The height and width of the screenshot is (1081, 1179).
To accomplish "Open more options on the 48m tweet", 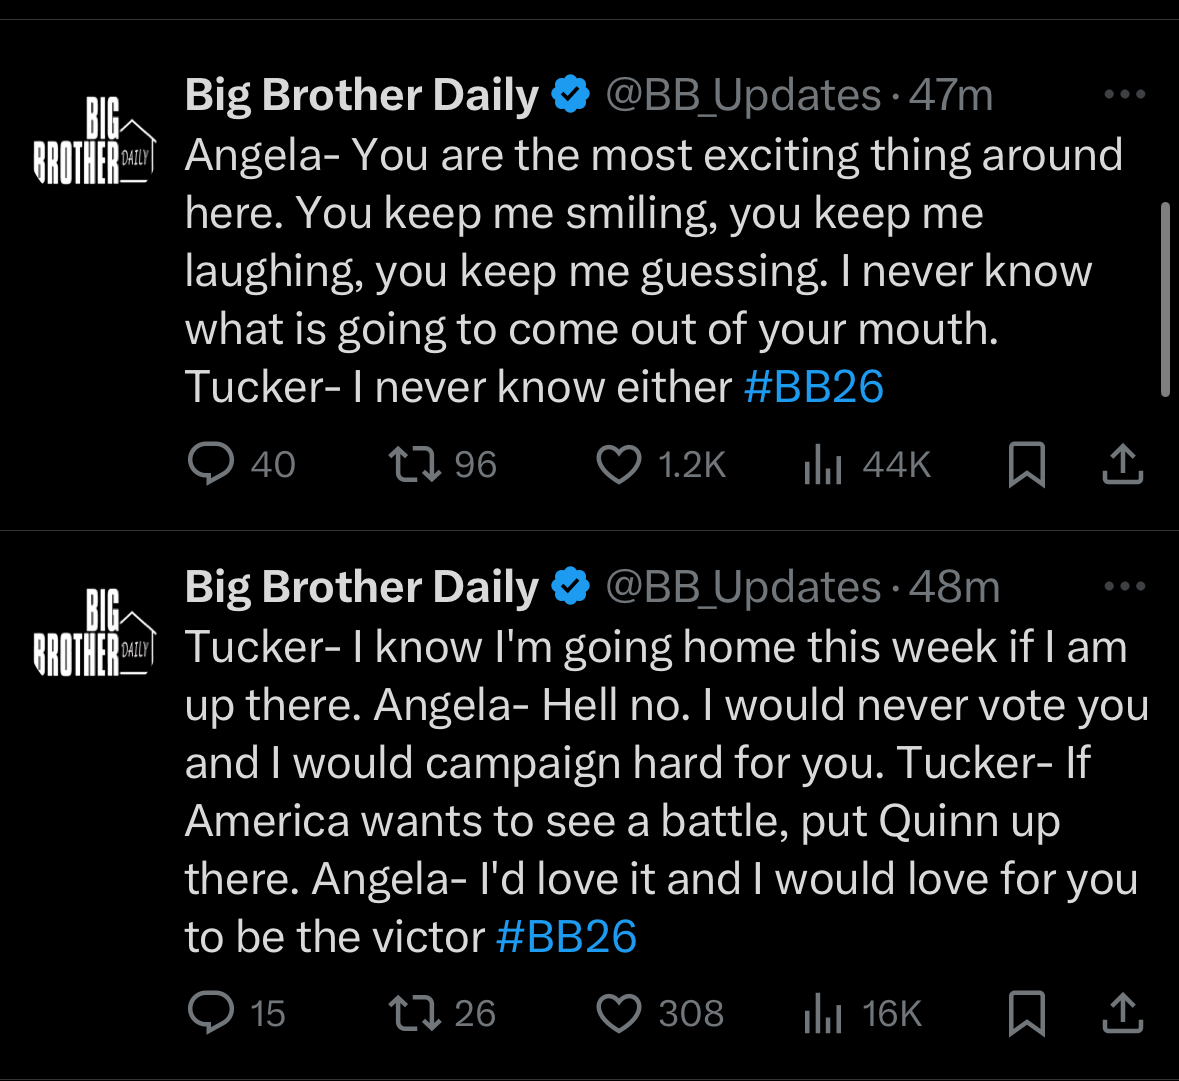I will [1124, 586].
